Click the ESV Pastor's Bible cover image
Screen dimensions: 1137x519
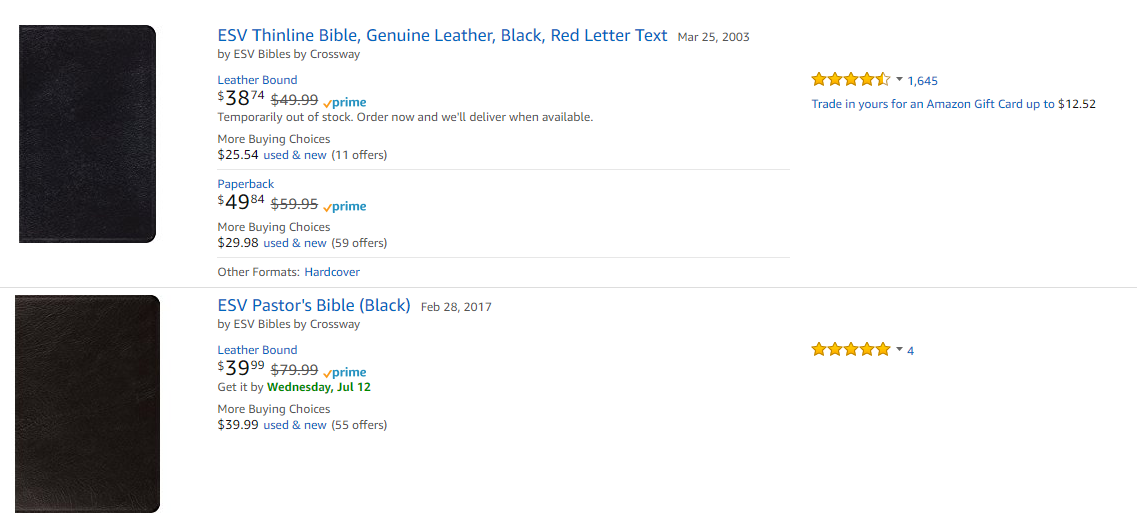pos(87,403)
